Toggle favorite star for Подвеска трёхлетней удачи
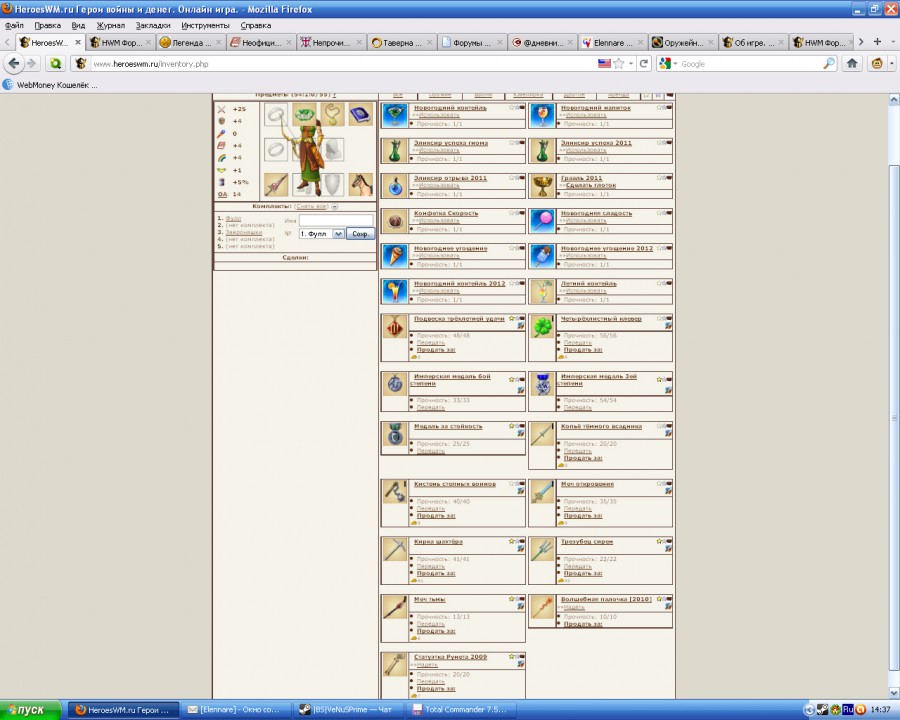 511,318
